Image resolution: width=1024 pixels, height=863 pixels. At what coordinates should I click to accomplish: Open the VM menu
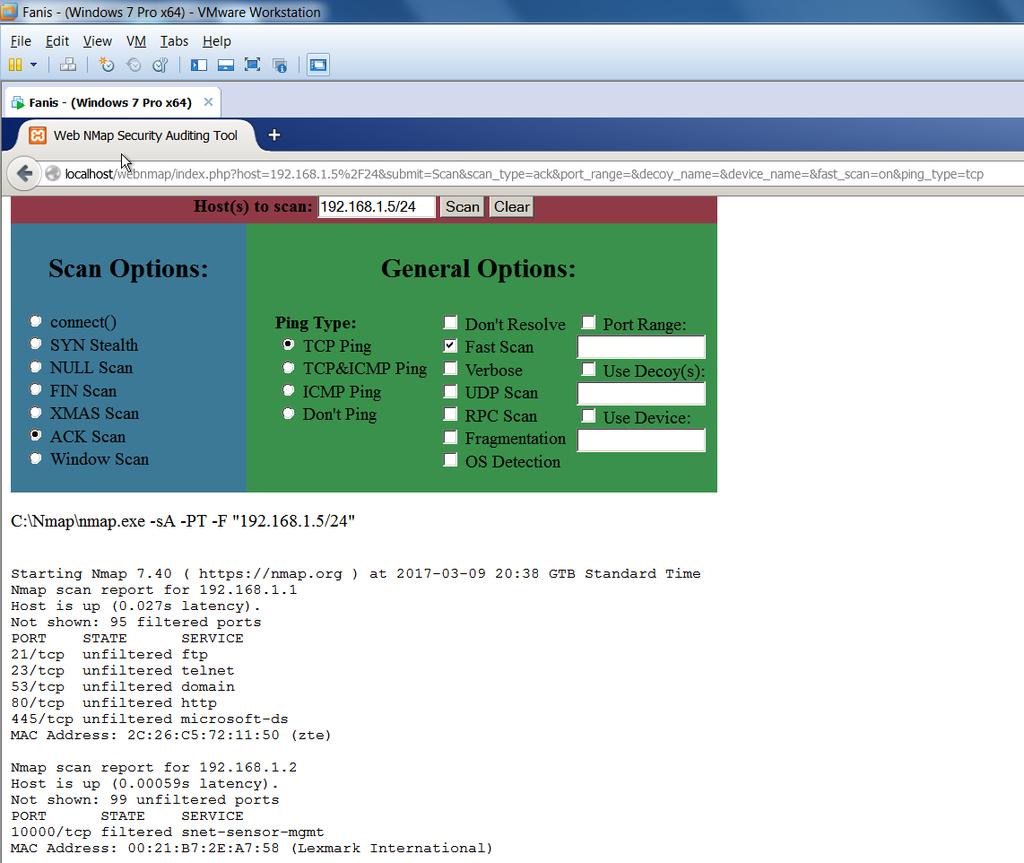pos(136,41)
